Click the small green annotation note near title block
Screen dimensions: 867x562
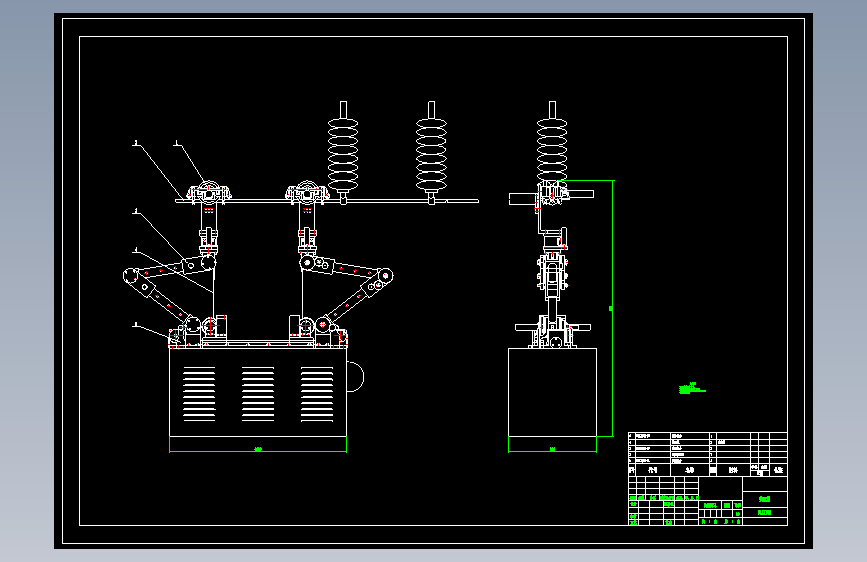[691, 388]
